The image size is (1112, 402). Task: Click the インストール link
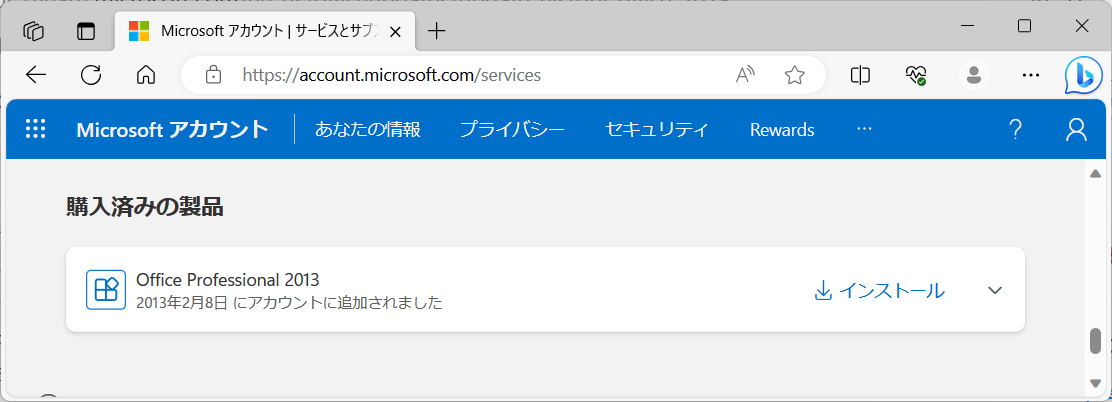892,291
